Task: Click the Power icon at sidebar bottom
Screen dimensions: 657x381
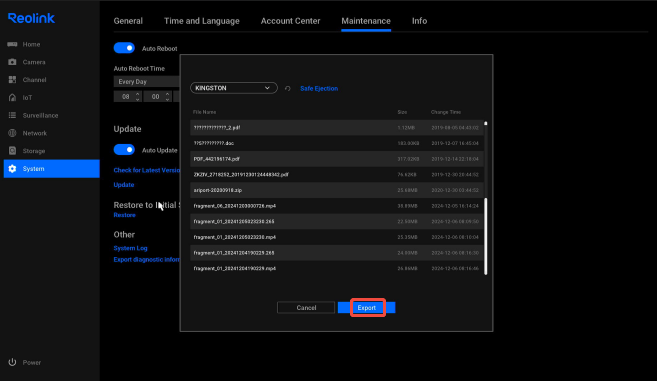Action: click(x=12, y=362)
